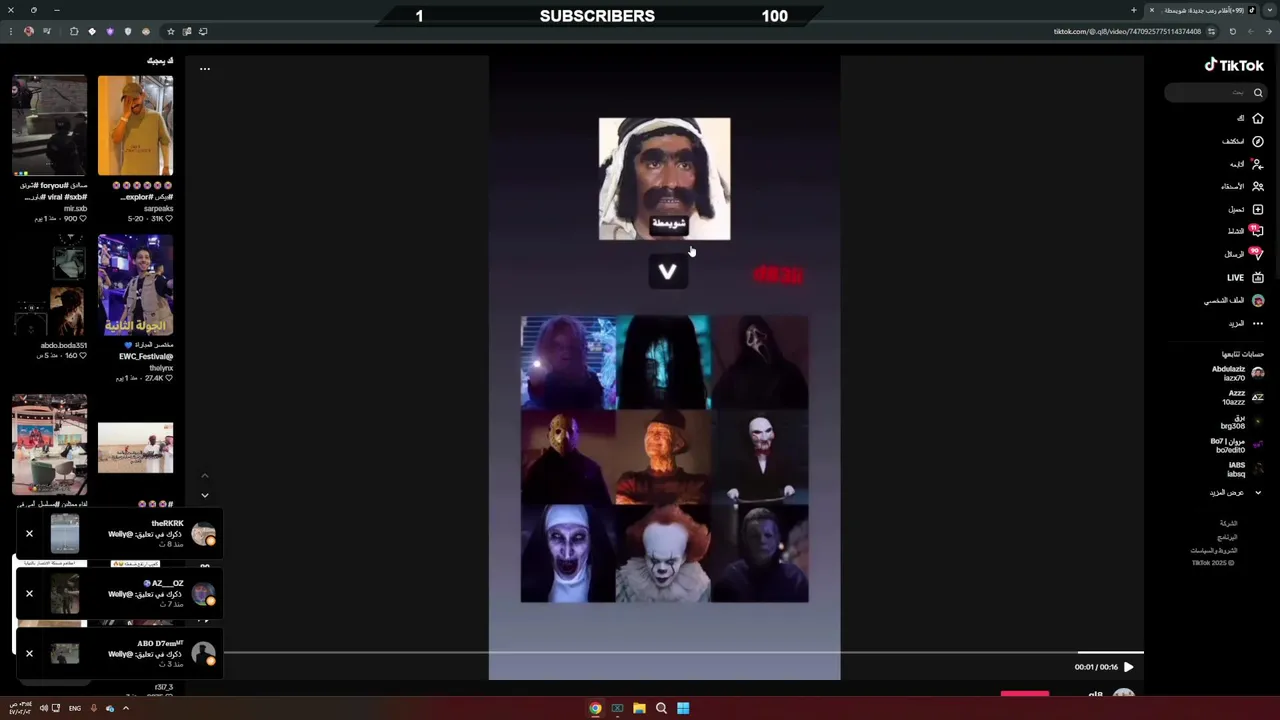Open the TV studio set video thumbnail
The image size is (1280, 720).
tap(49, 445)
